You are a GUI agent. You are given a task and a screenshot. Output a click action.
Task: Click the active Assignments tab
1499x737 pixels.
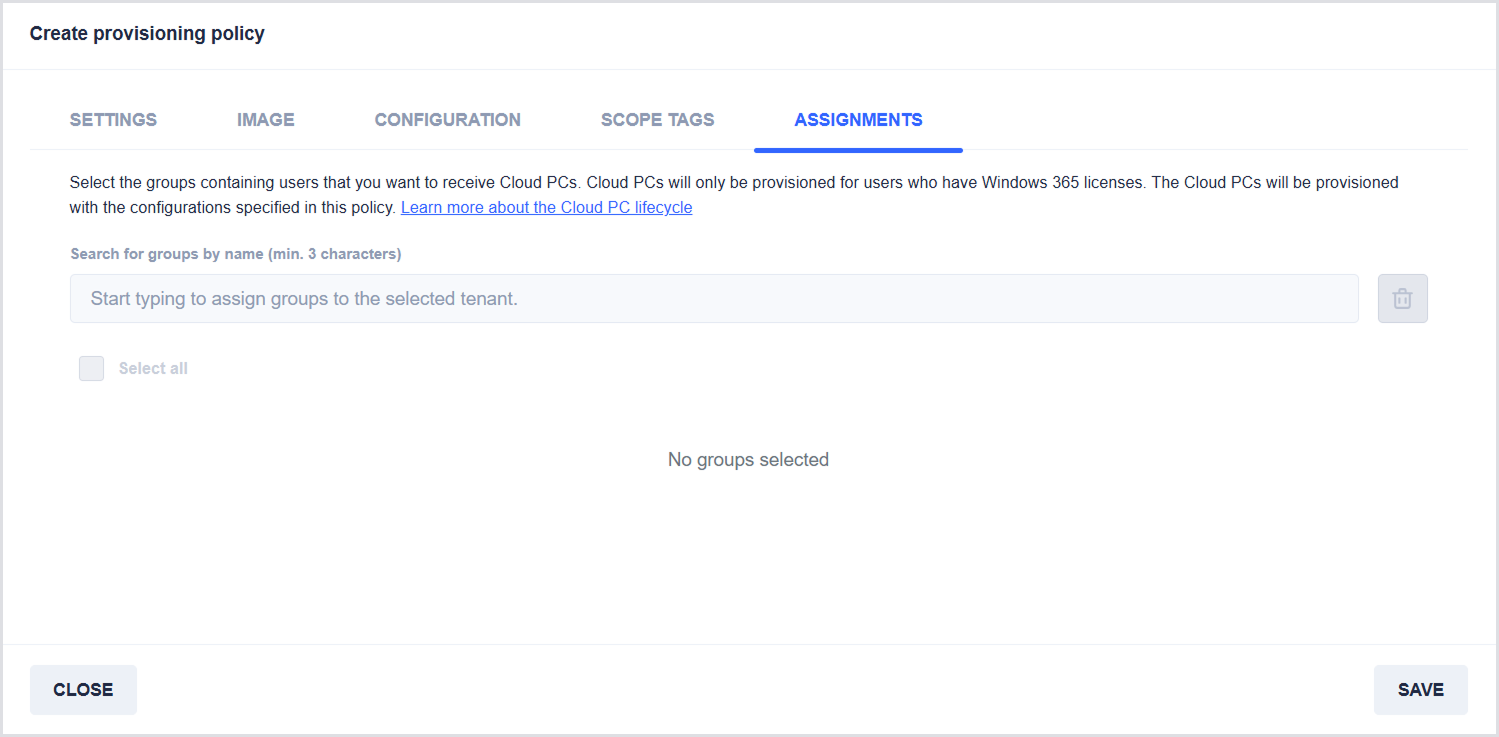858,120
